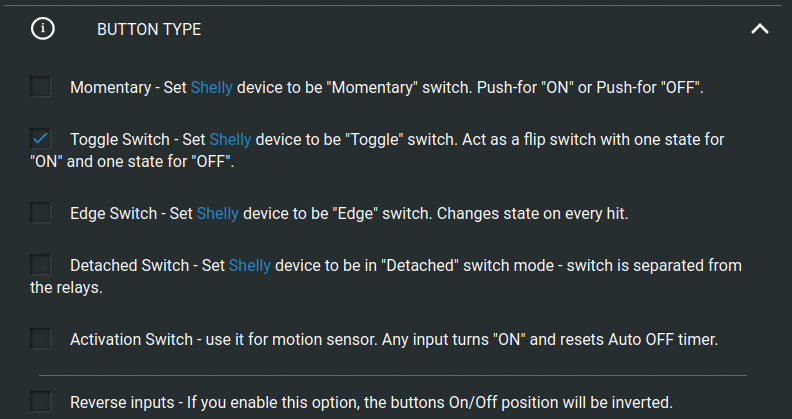792x419 pixels.
Task: Click the 'Reverse inputs' label text
Action: 122,403
